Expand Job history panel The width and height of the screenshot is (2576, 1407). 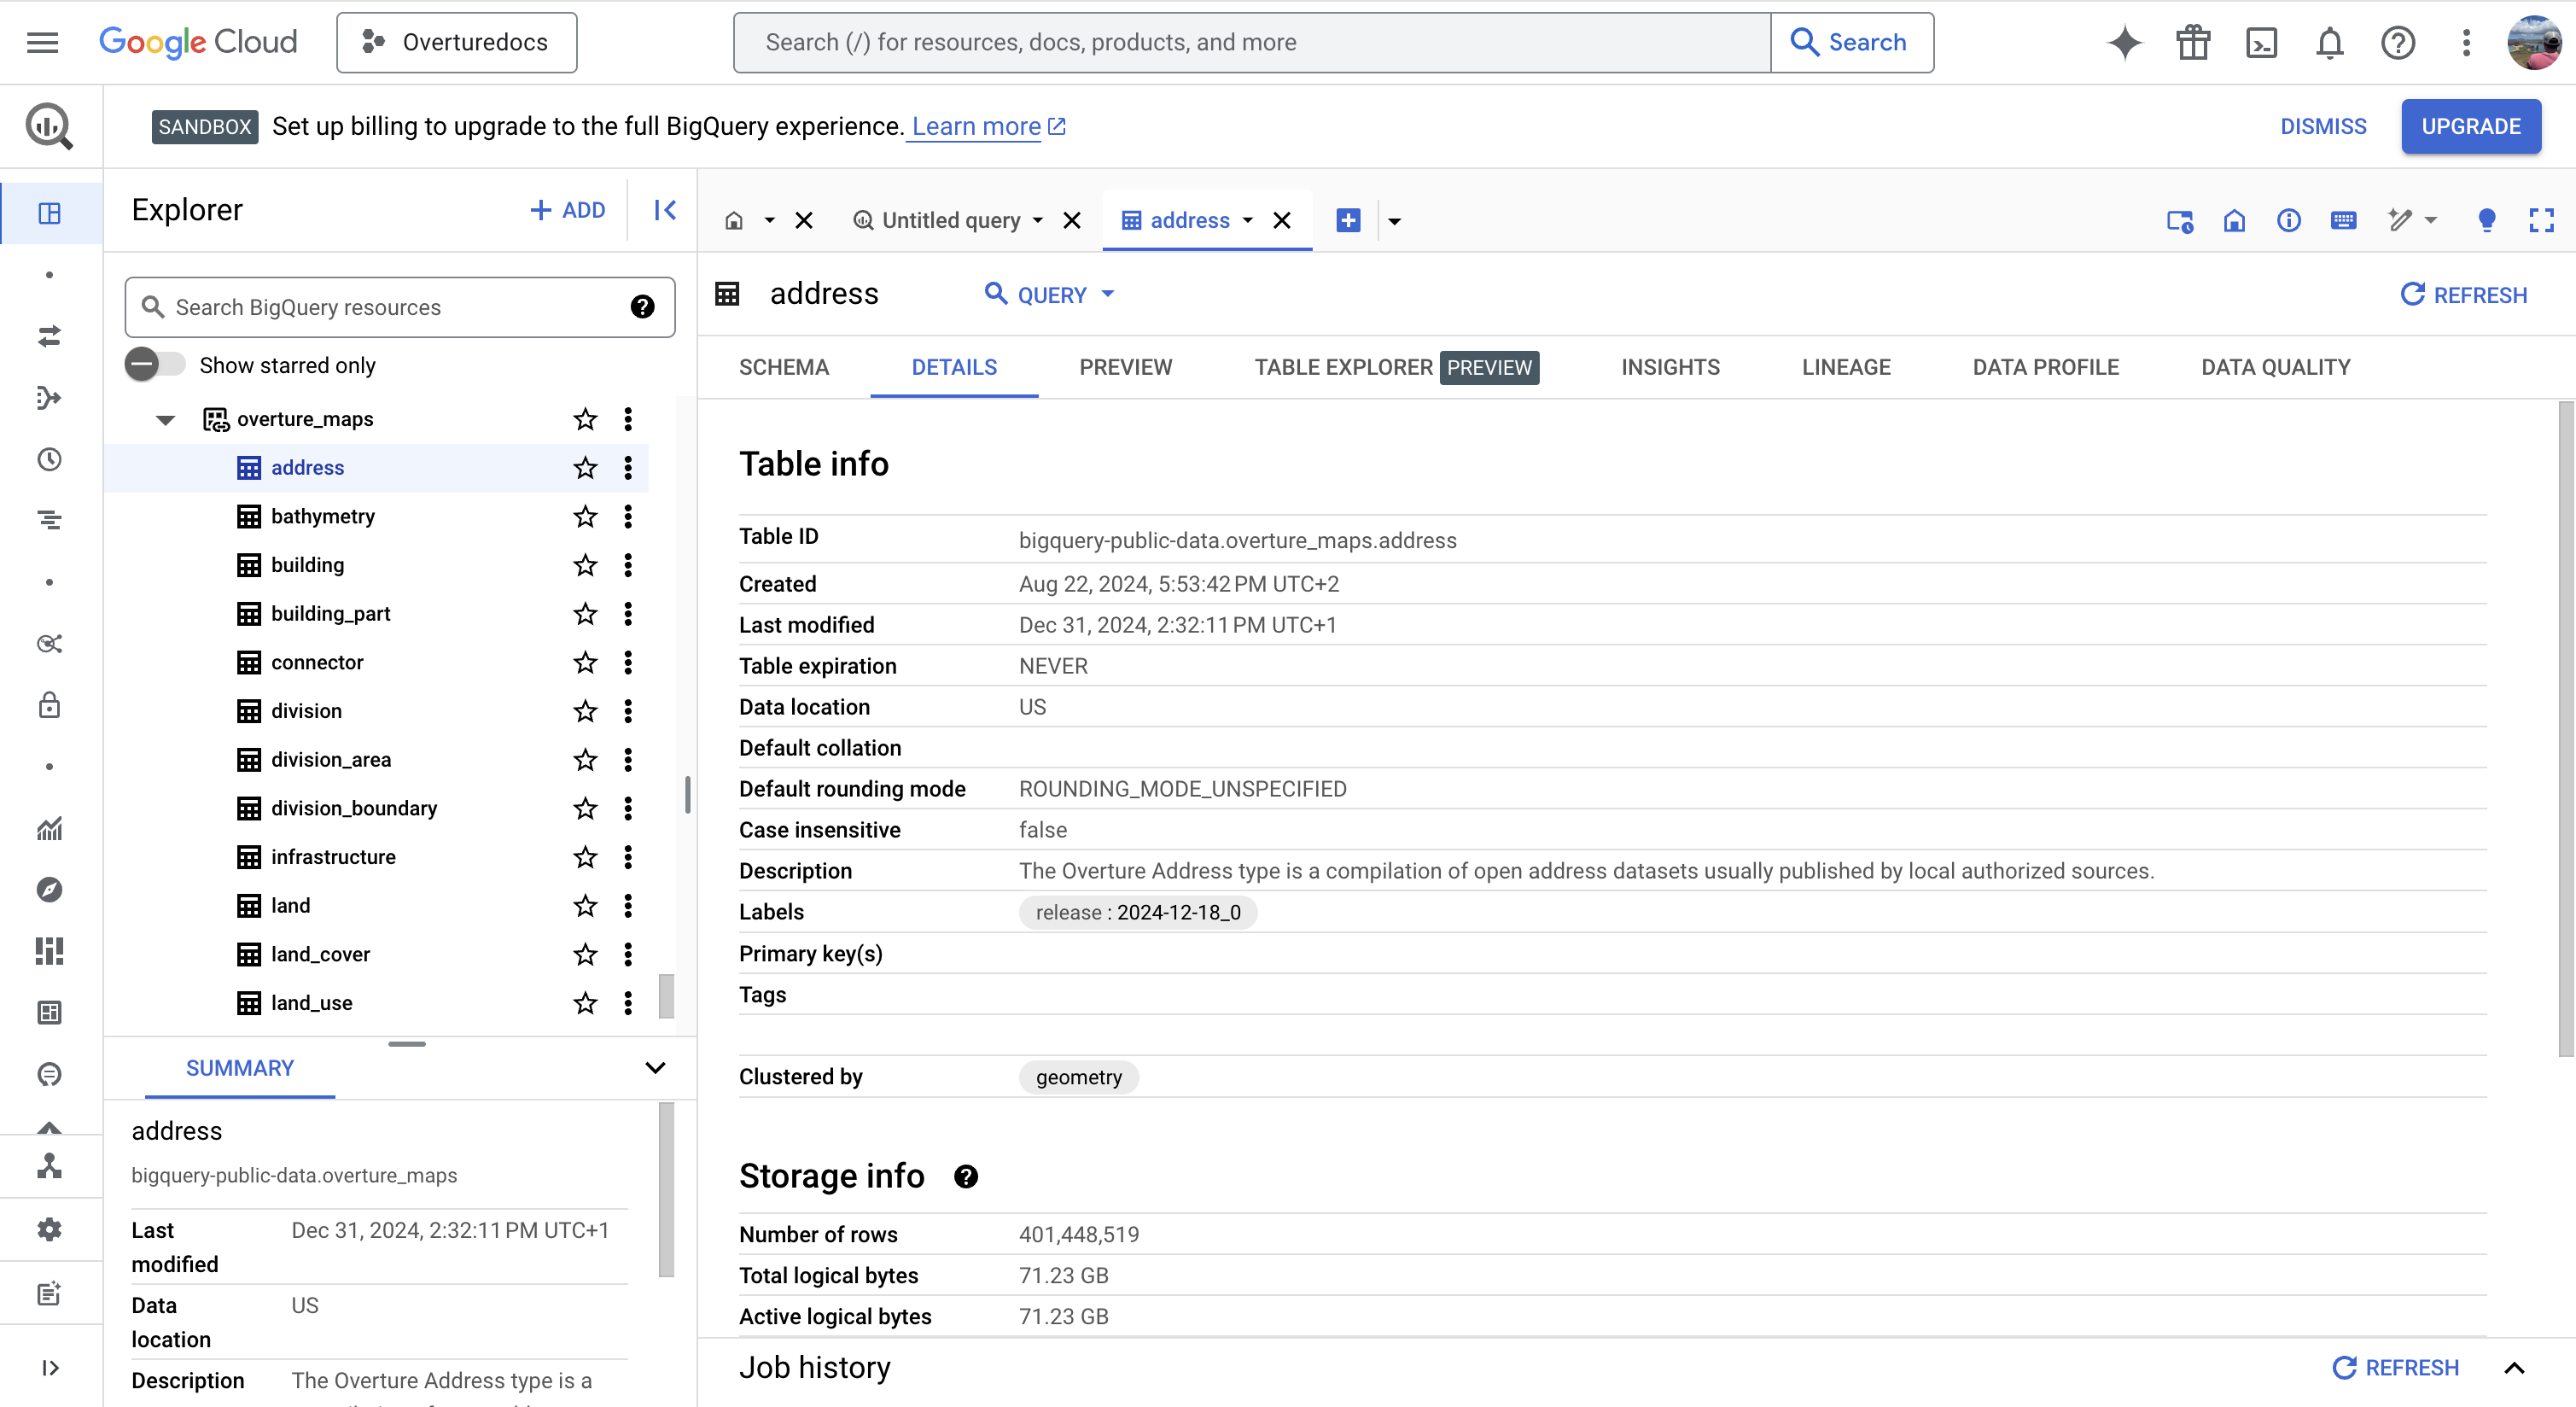pyautogui.click(x=2513, y=1368)
